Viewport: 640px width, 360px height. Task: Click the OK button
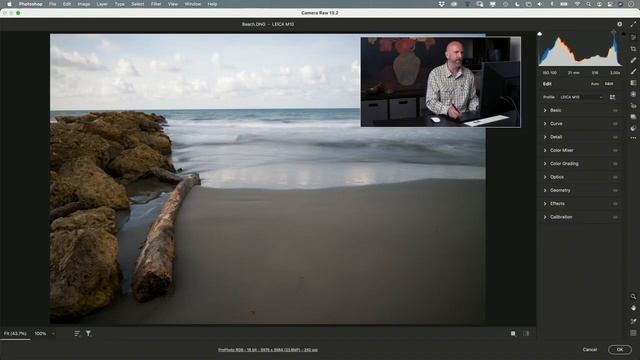[x=620, y=349]
